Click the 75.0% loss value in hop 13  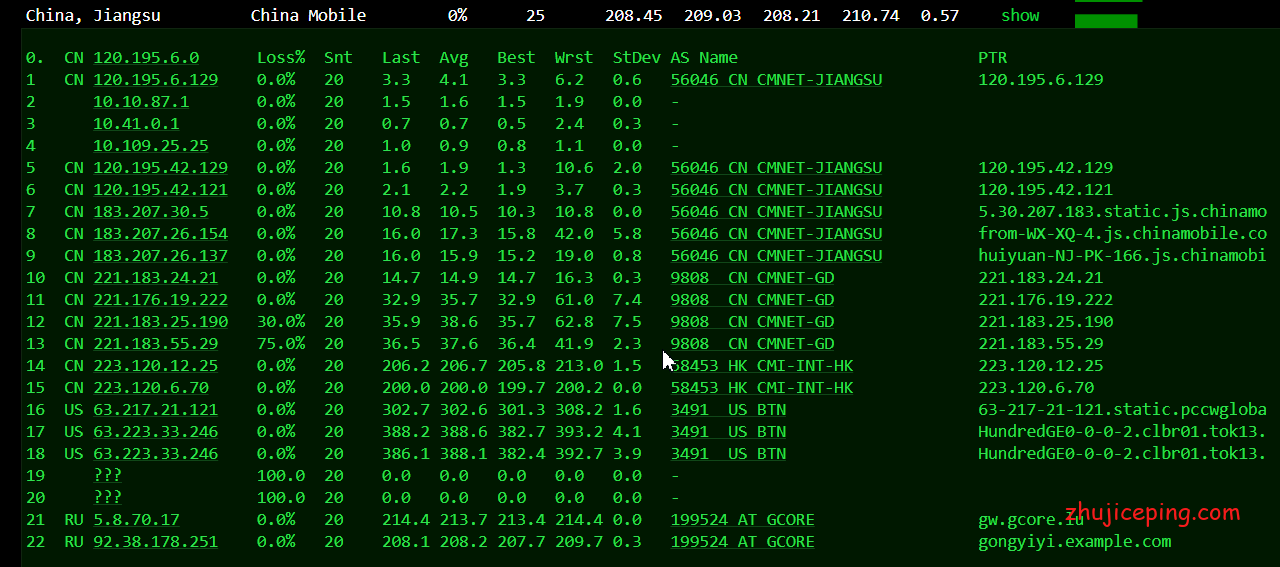(281, 344)
